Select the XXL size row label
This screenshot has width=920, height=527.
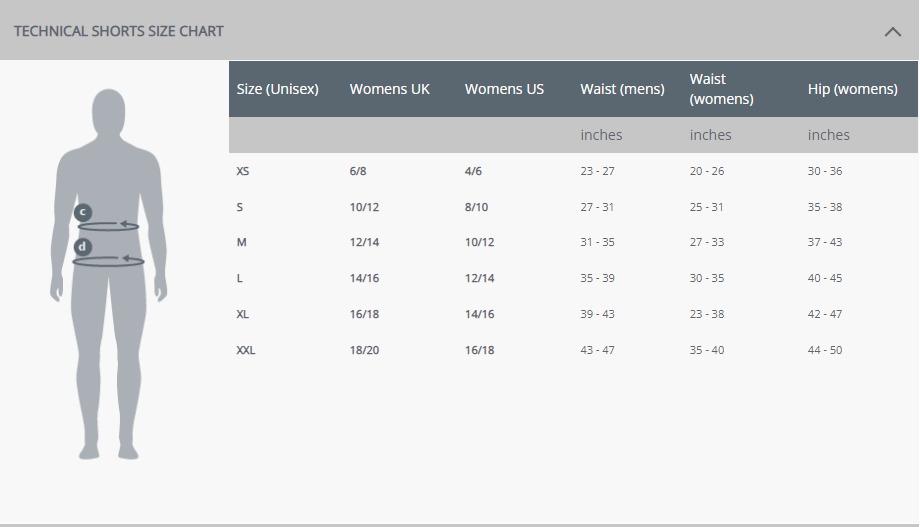[x=246, y=350]
